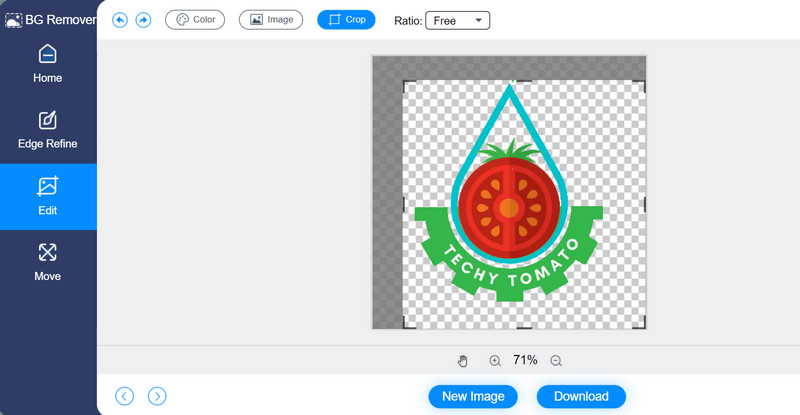Screen dimensions: 800x415
Task: Go to next image arrow
Action: click(157, 396)
